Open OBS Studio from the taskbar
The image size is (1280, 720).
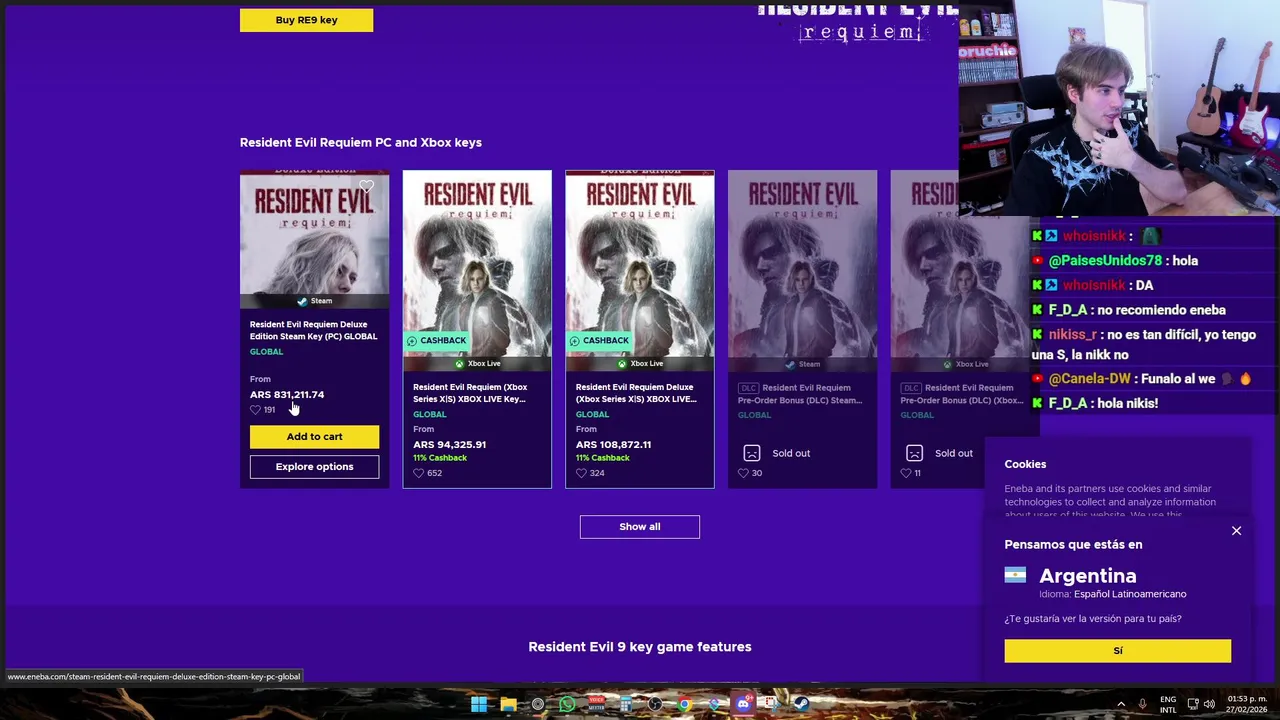655,704
